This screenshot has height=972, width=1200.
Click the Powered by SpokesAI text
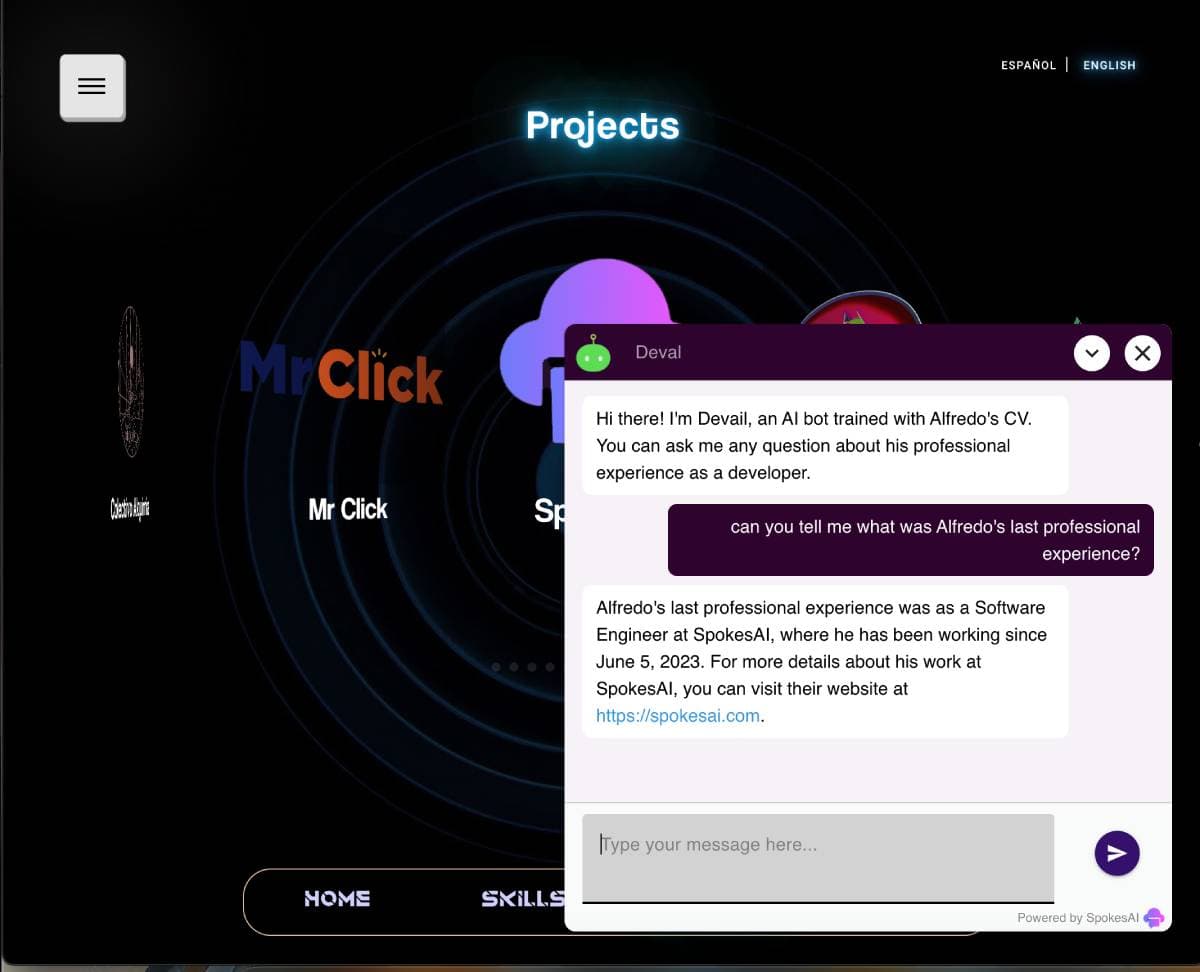[1077, 918]
